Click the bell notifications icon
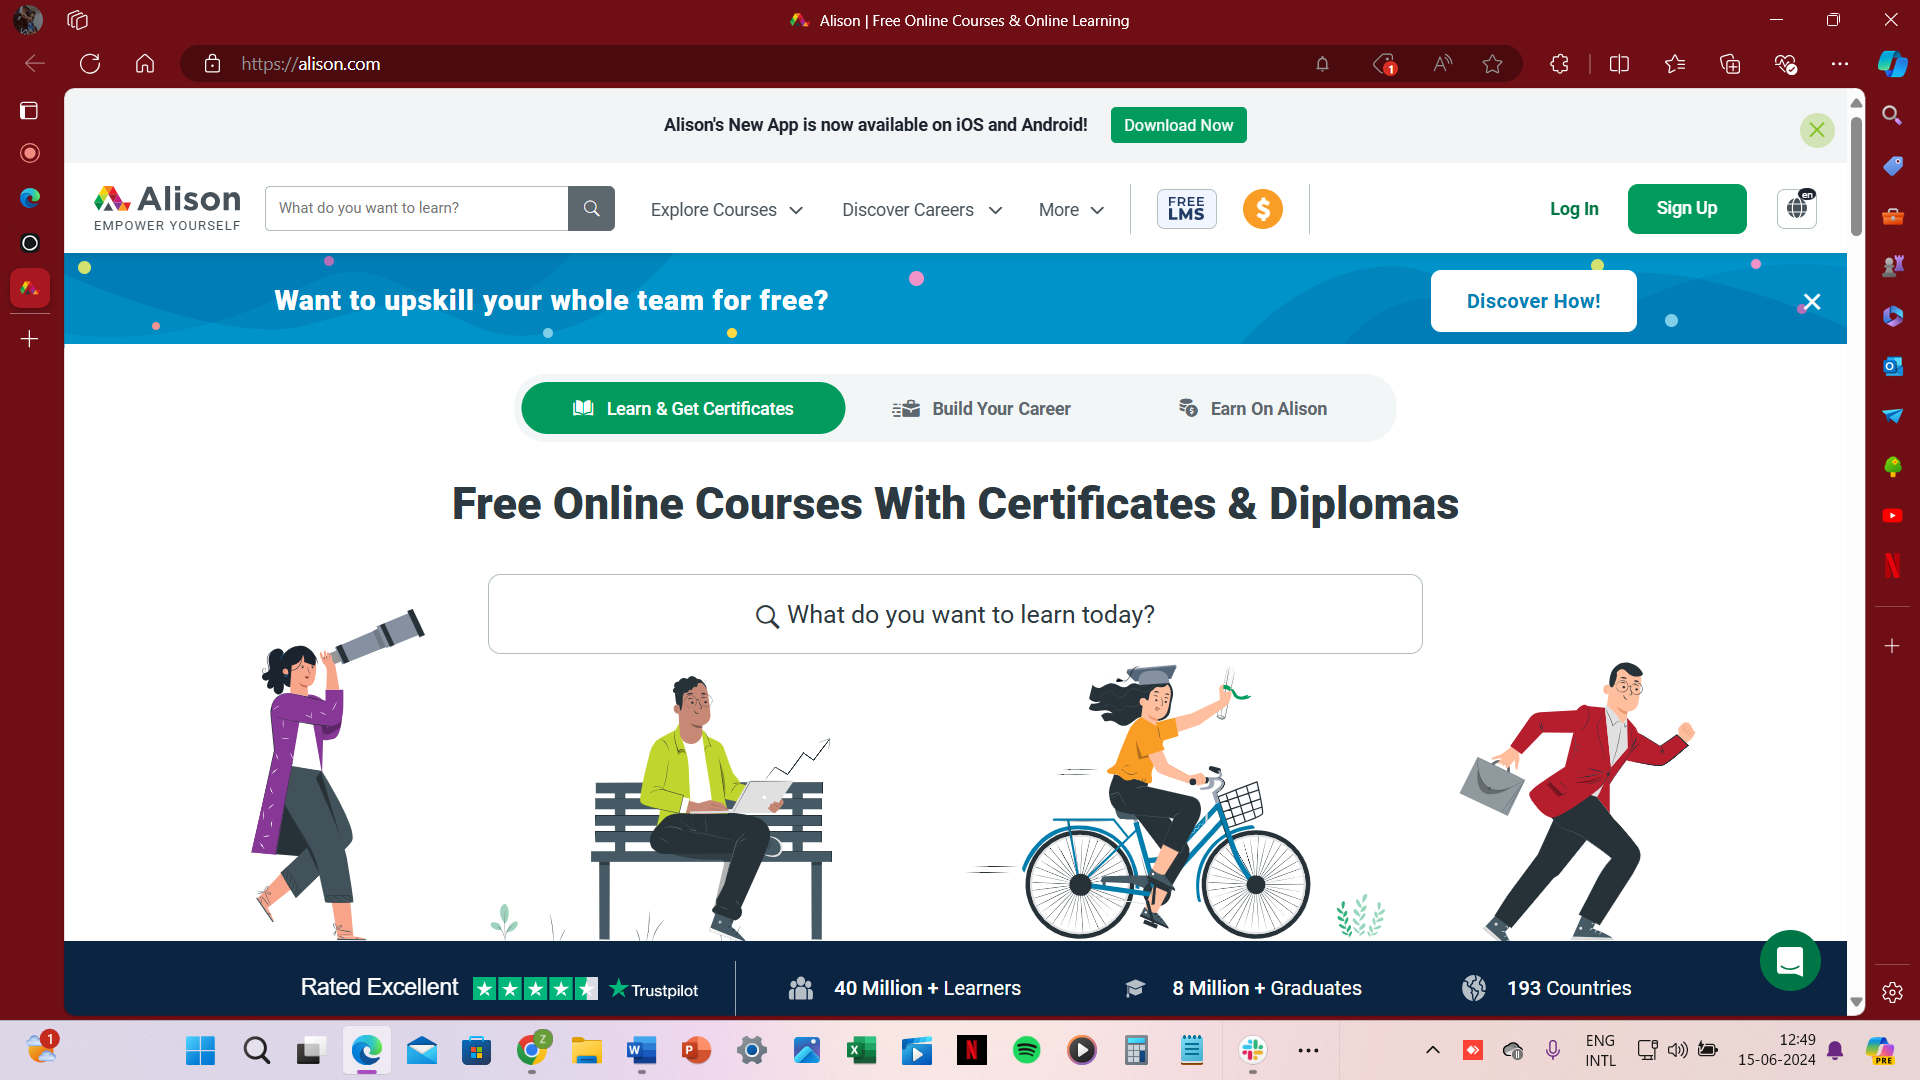Viewport: 1920px width, 1080px height. click(x=1323, y=63)
